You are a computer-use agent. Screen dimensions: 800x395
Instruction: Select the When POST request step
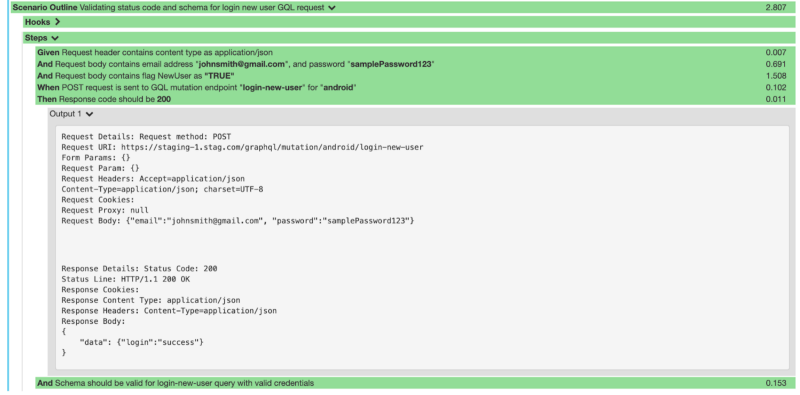tap(415, 87)
